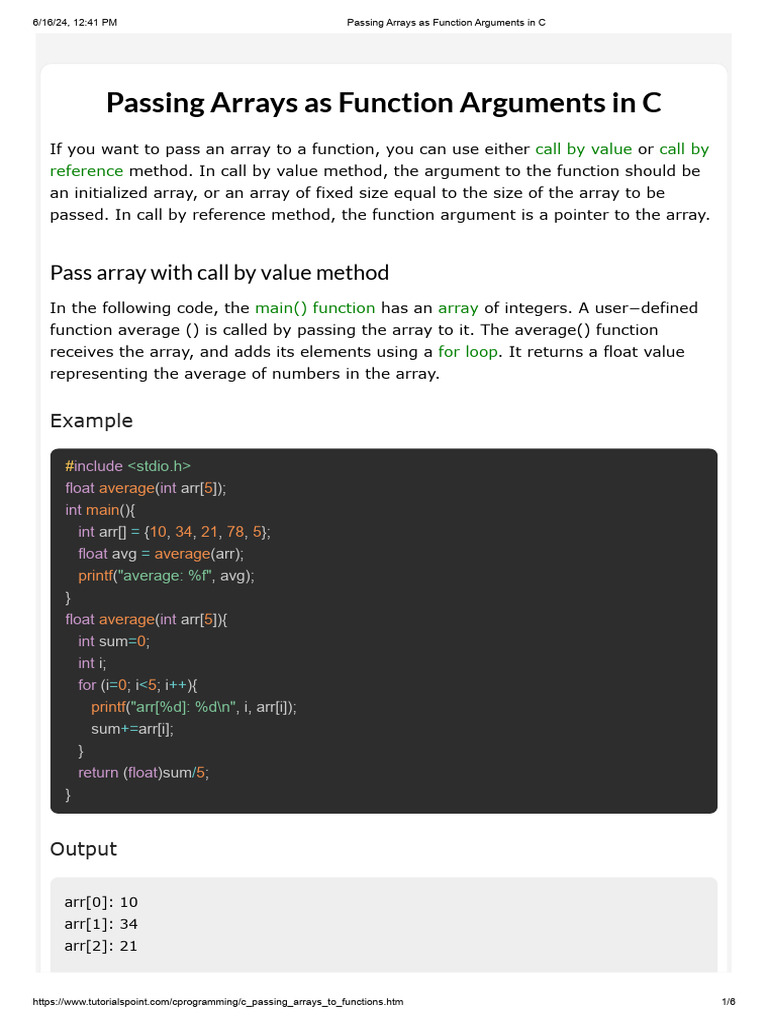This screenshot has width=768, height=1024.
Task: Click the large bold page title heading
Action: [x=384, y=103]
